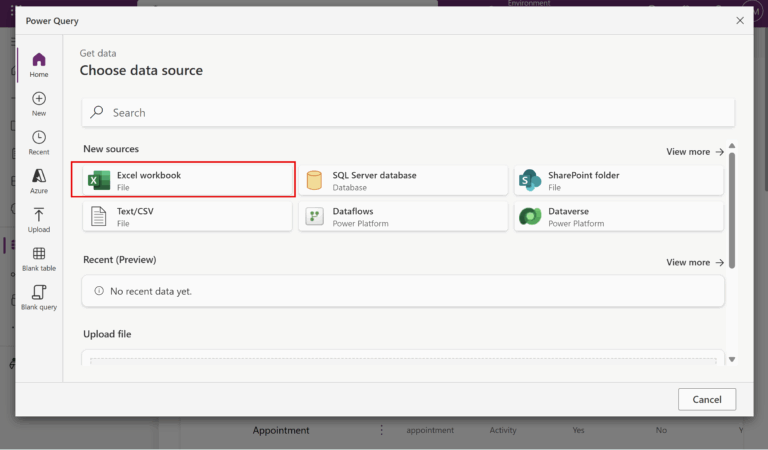Open the Recent sources icon
768x450 pixels.
pyautogui.click(x=38, y=143)
